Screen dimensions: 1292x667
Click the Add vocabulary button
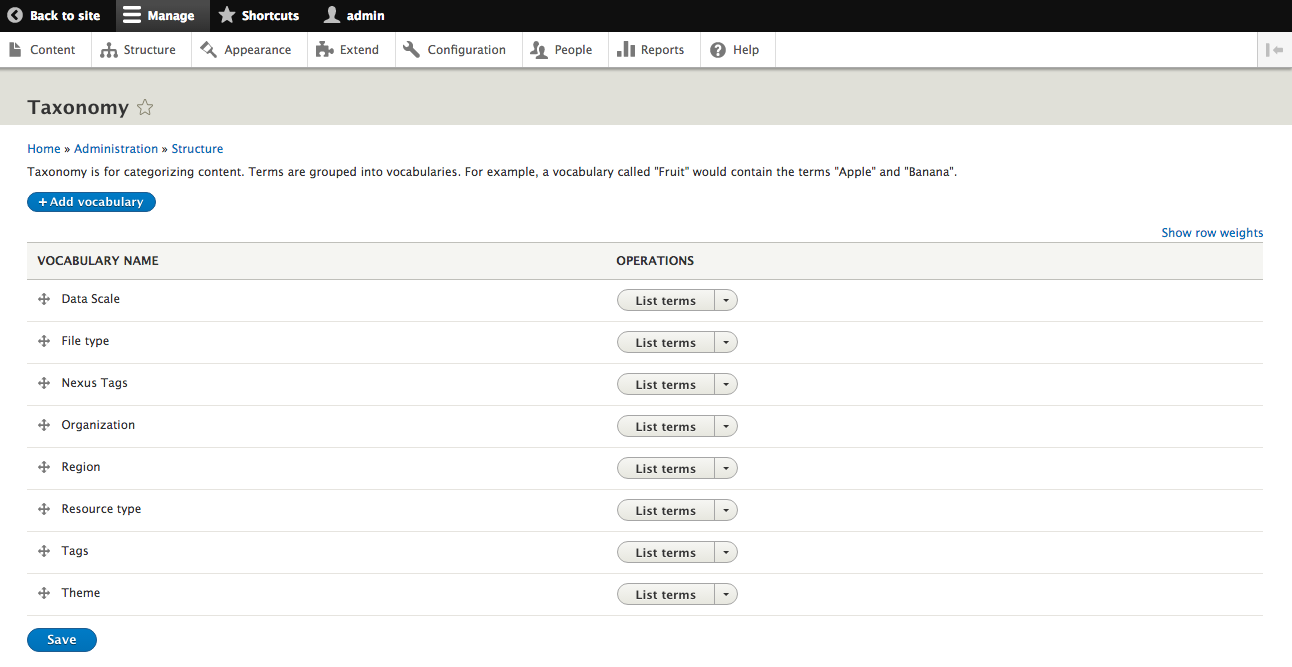91,202
